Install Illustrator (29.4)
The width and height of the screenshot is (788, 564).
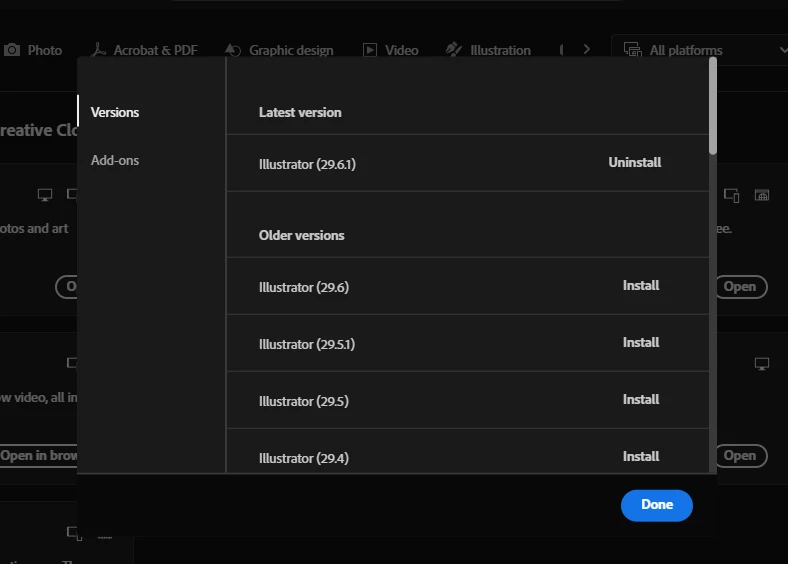(641, 456)
